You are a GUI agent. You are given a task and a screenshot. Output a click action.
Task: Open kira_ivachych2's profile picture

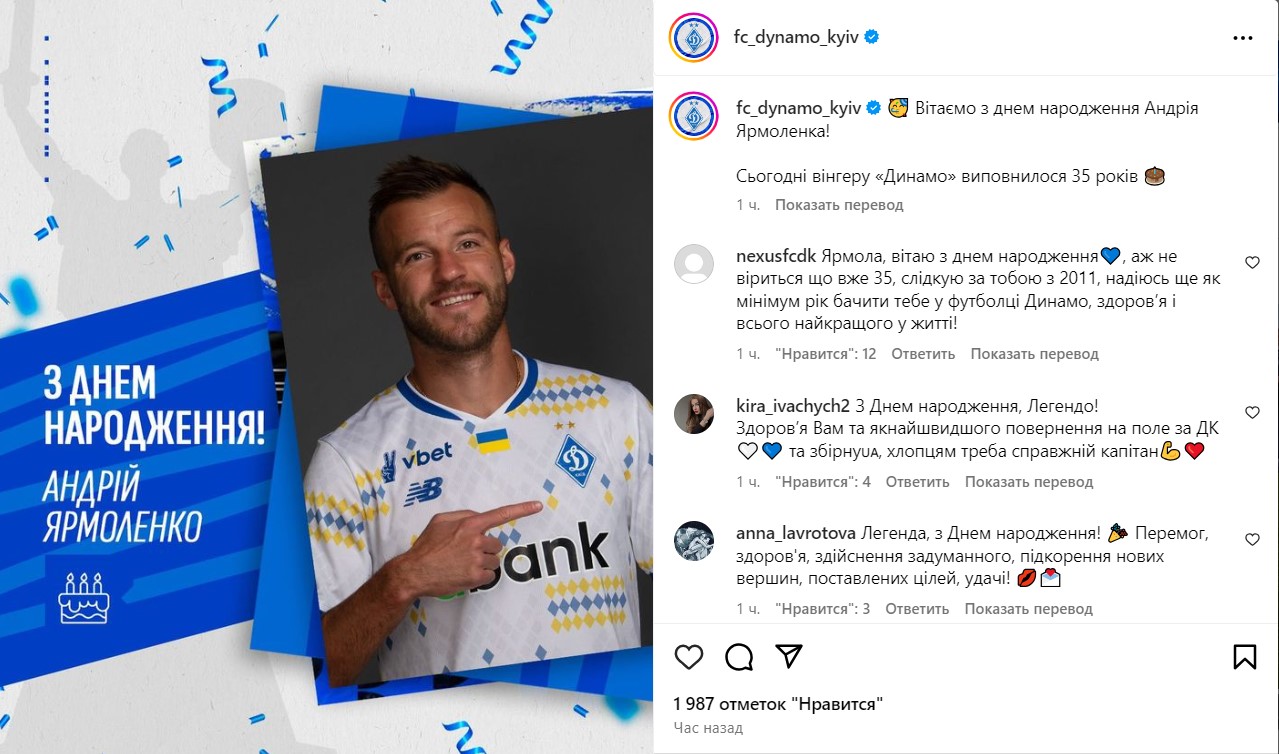pyautogui.click(x=694, y=413)
